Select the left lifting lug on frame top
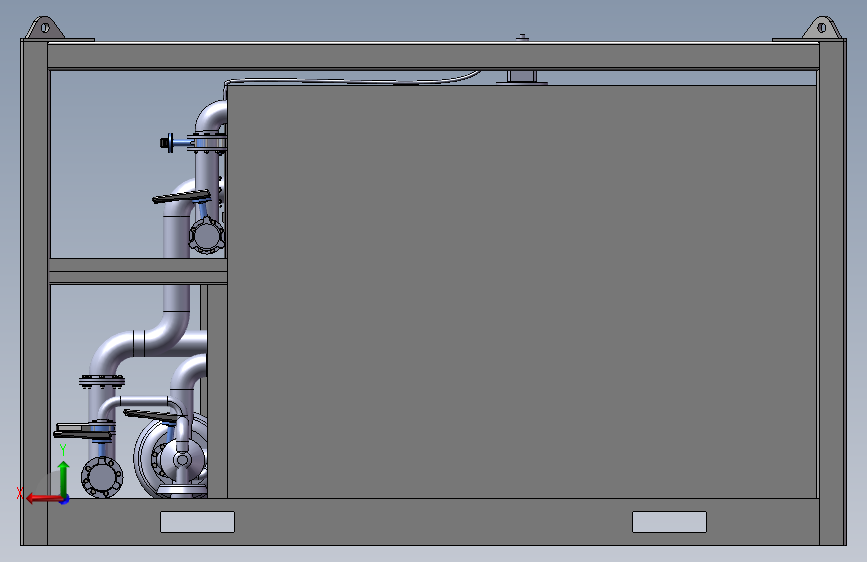The image size is (867, 562). pos(45,28)
